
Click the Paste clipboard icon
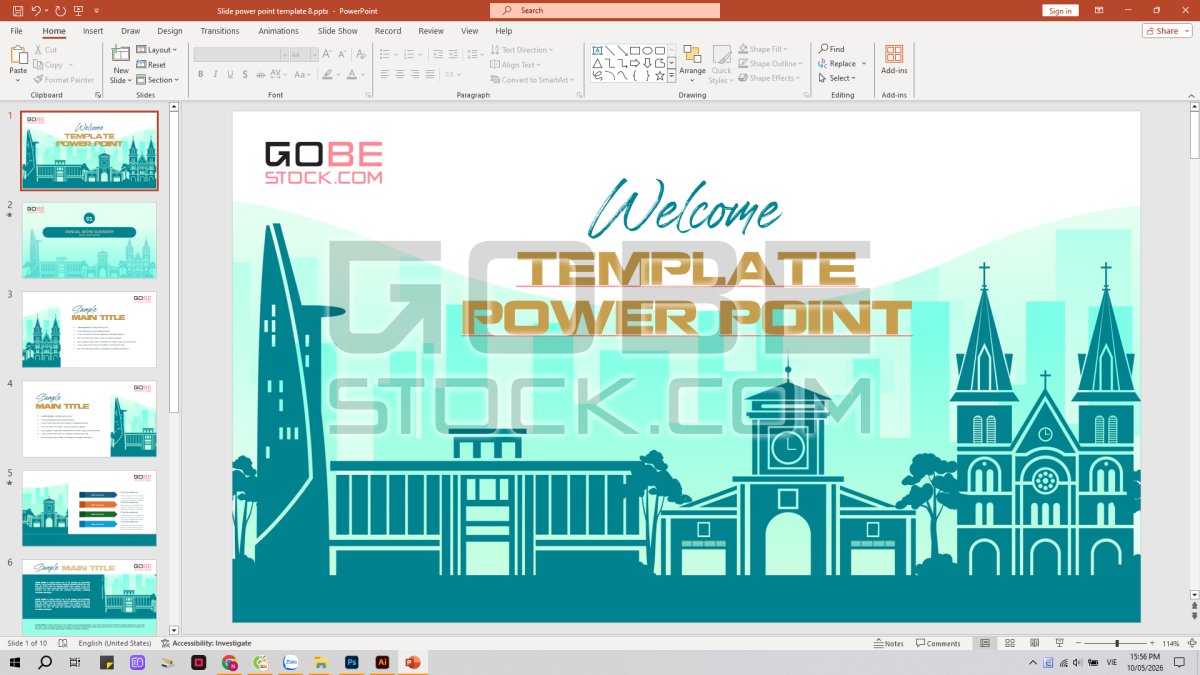(x=18, y=56)
